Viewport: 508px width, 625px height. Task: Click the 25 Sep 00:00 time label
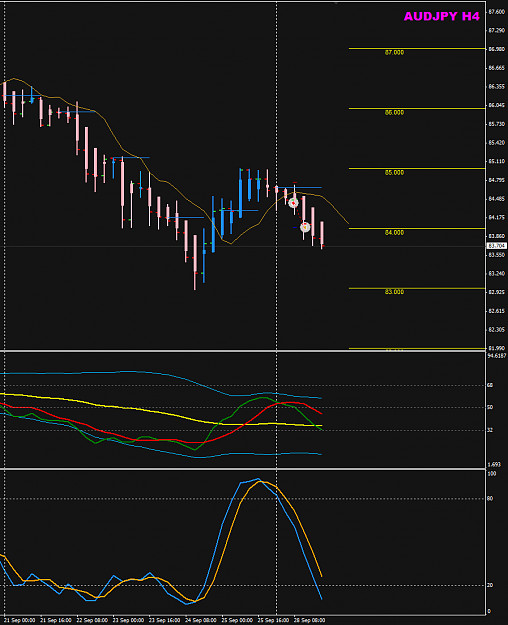point(237,621)
